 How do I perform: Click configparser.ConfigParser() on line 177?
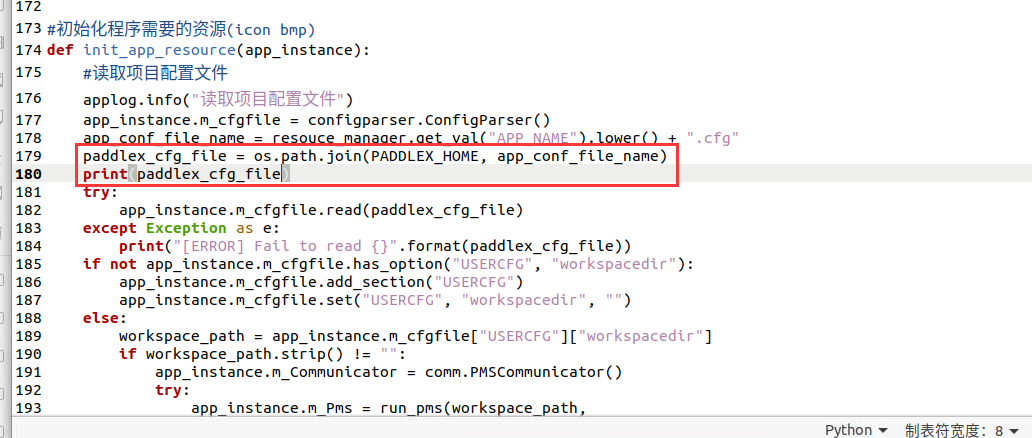pyautogui.click(x=428, y=120)
